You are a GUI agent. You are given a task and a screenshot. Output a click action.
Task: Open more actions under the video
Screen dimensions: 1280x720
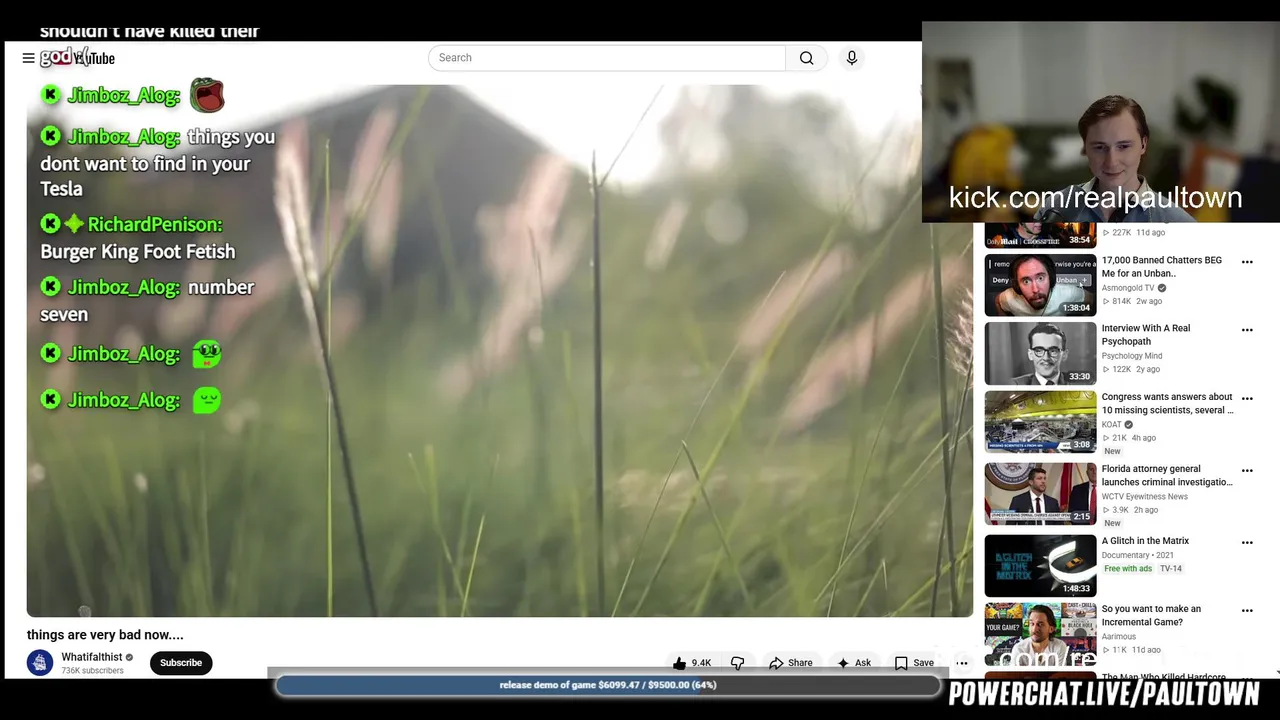pos(962,663)
